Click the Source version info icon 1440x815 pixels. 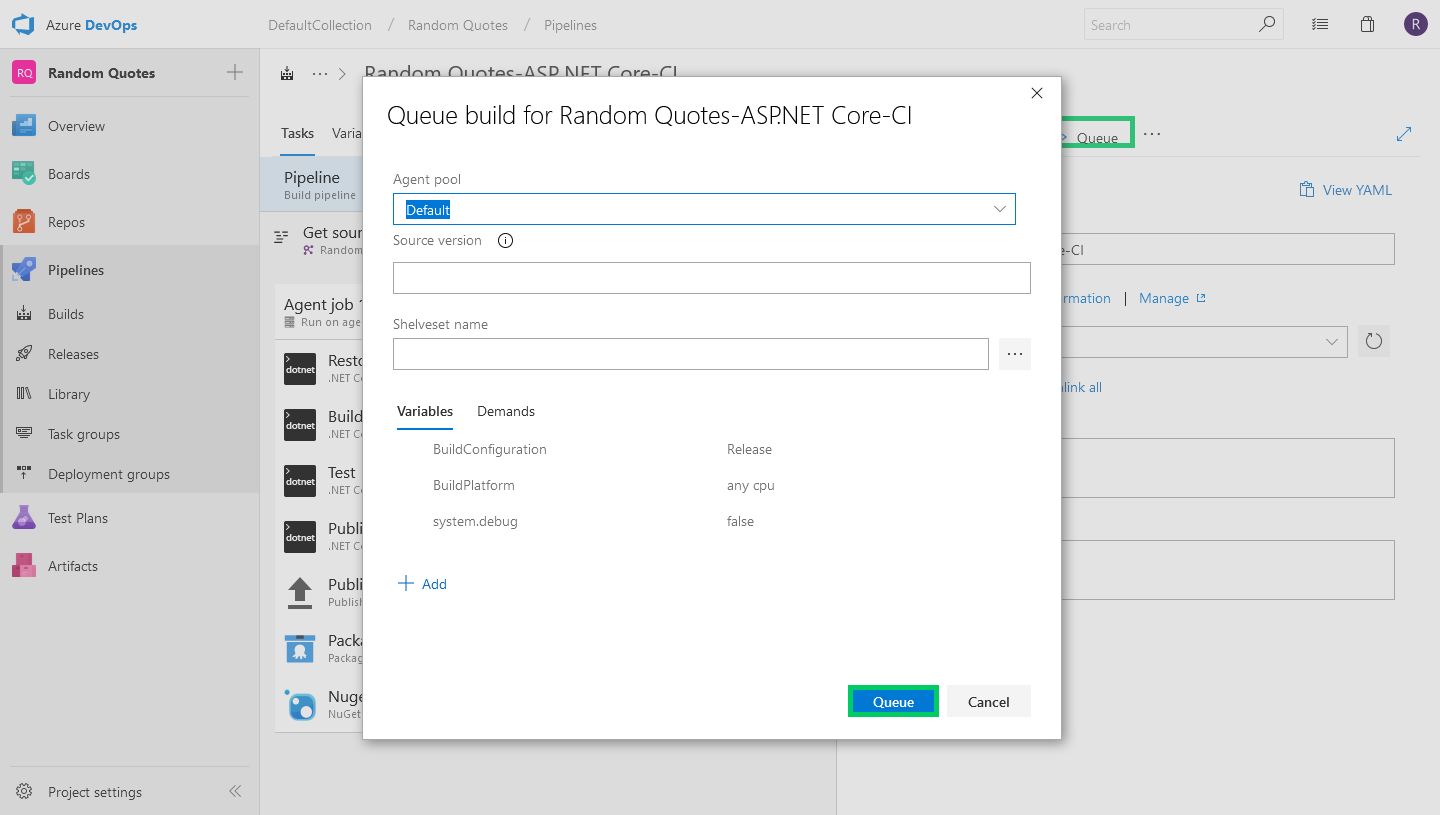pos(505,240)
